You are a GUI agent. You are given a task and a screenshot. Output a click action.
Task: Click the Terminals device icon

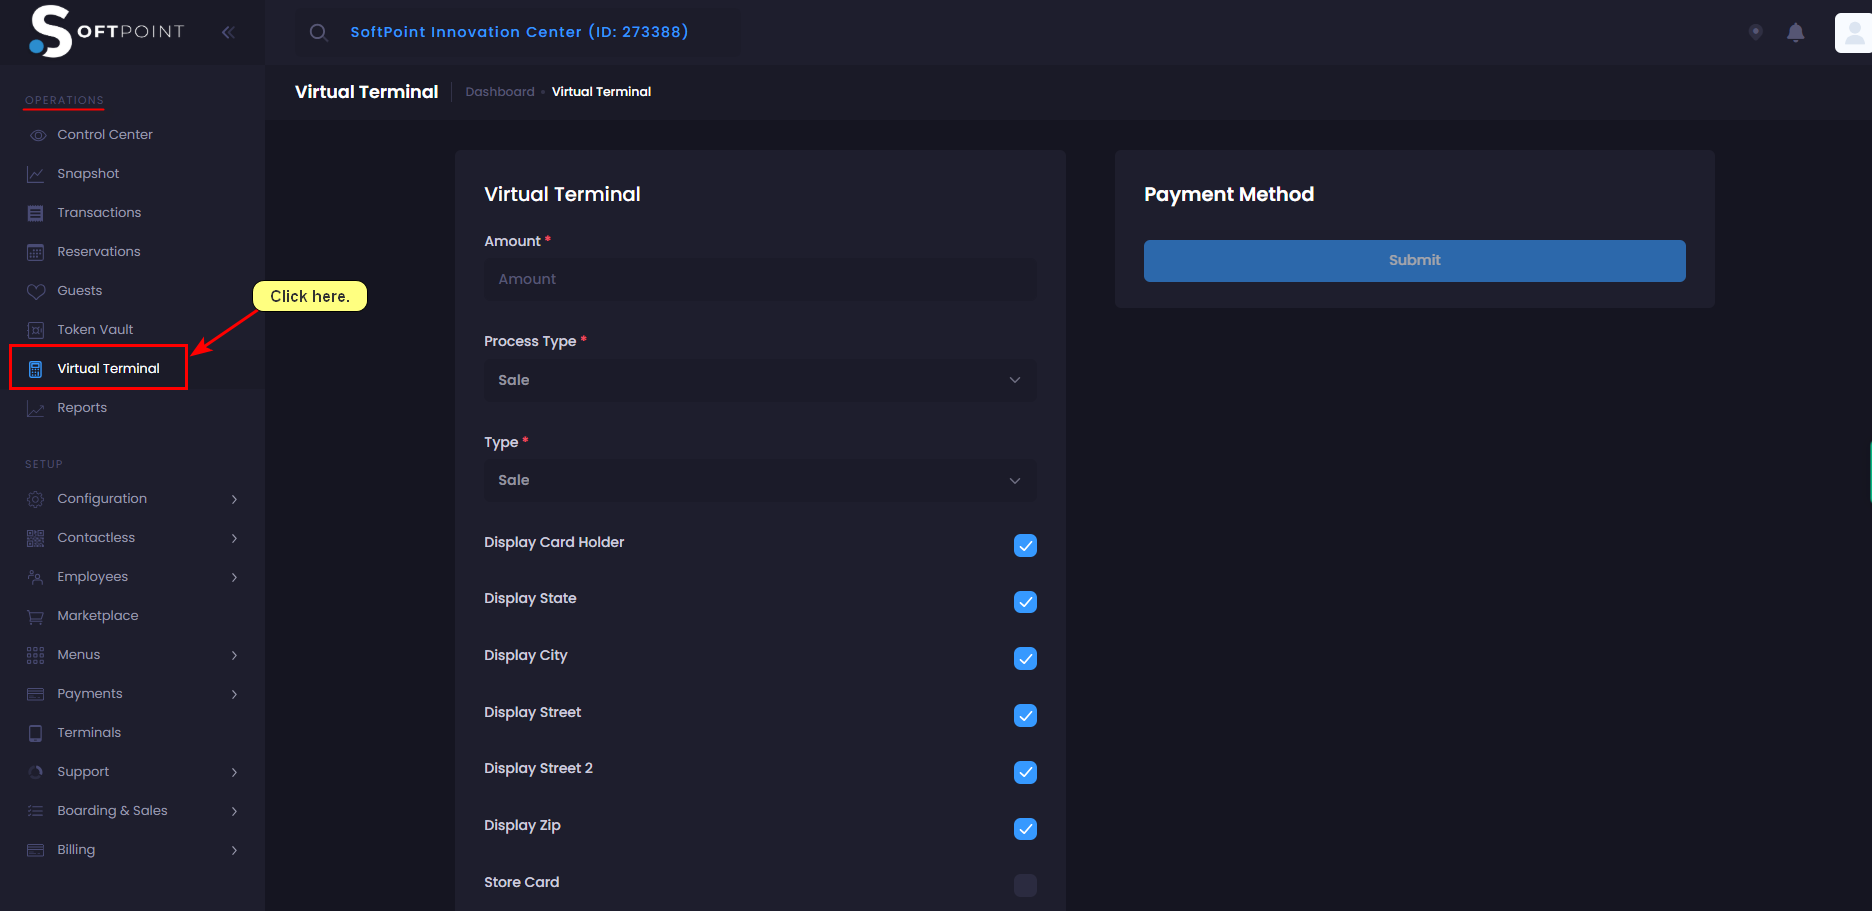pyautogui.click(x=36, y=733)
